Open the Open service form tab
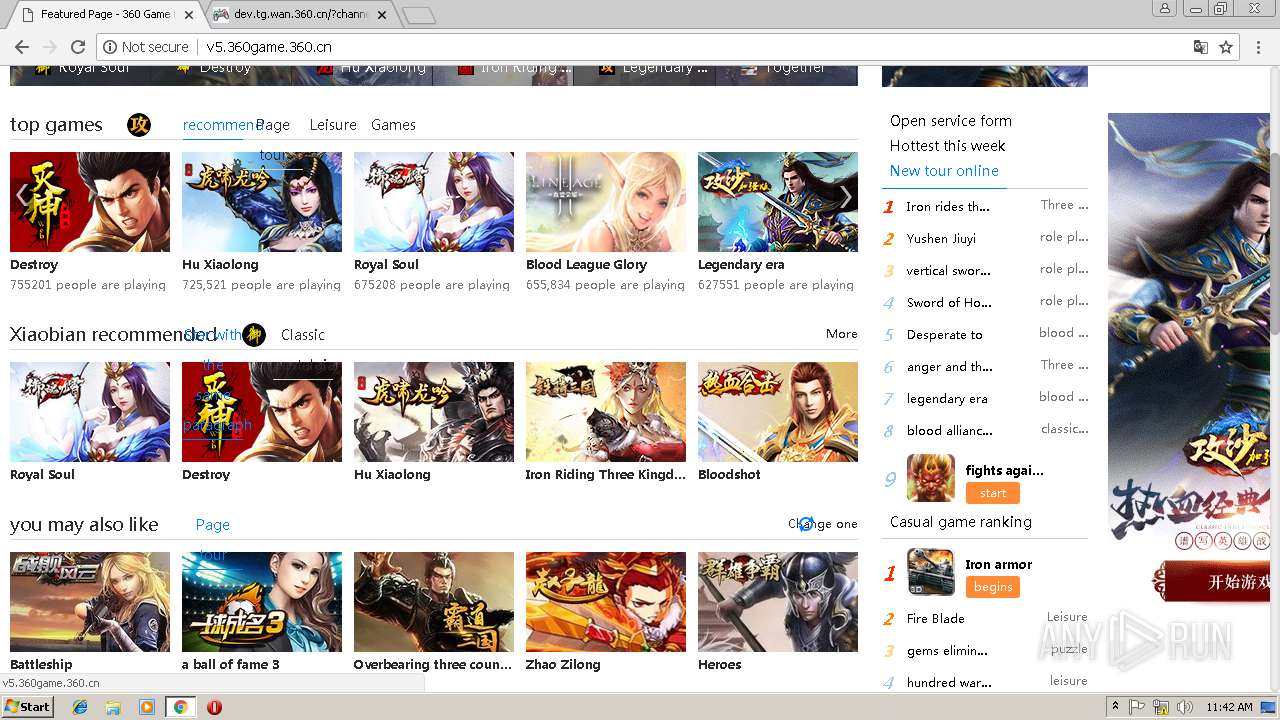 point(951,121)
